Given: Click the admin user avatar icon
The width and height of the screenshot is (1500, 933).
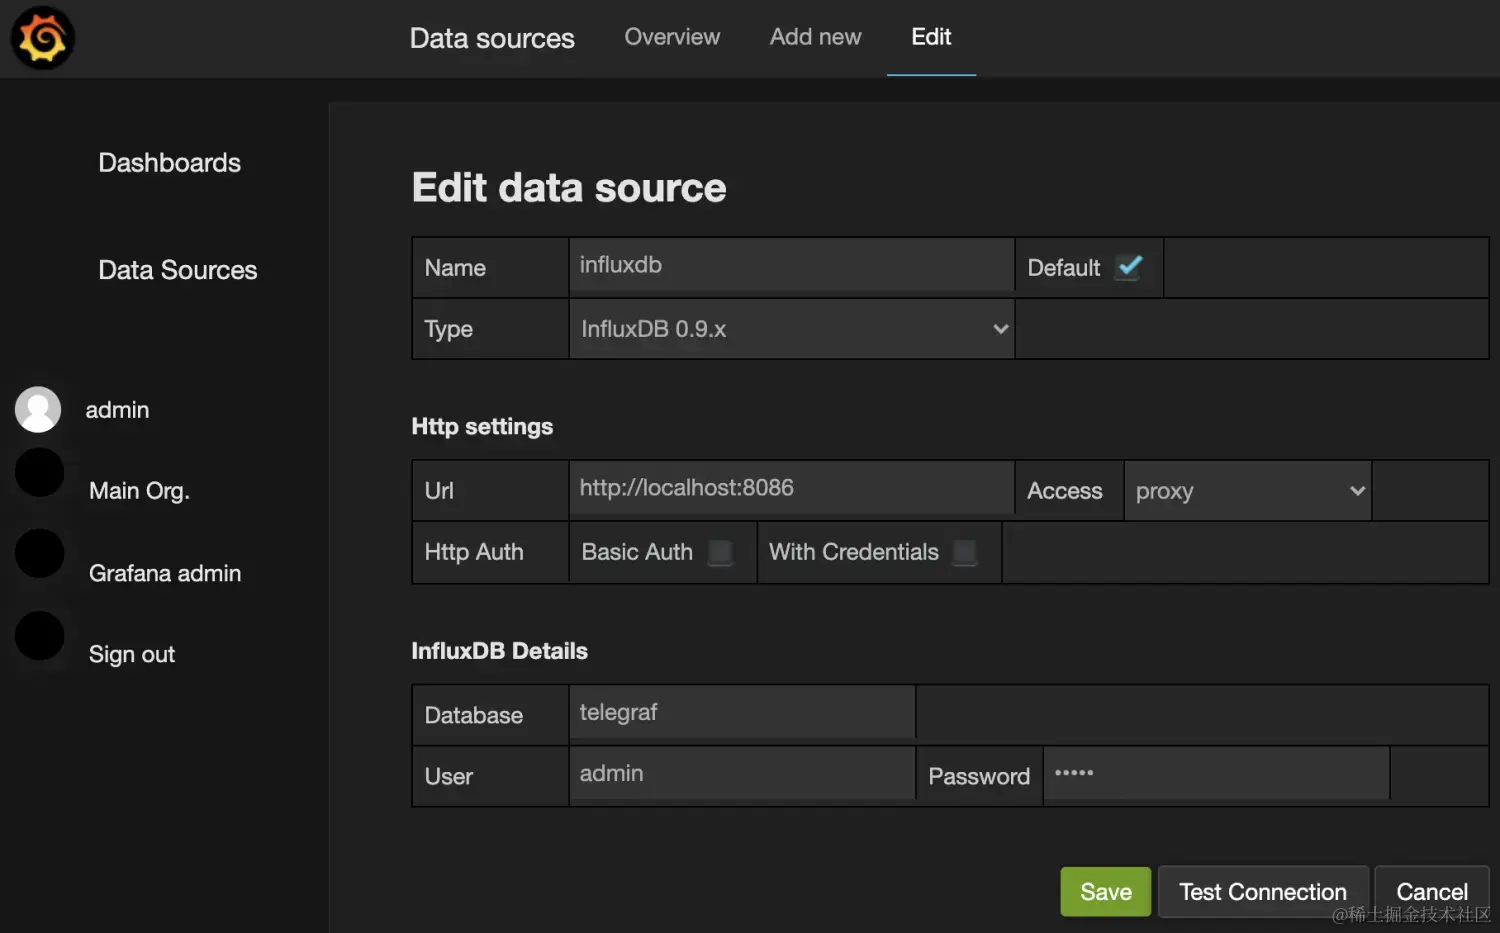Looking at the screenshot, I should pos(38,410).
